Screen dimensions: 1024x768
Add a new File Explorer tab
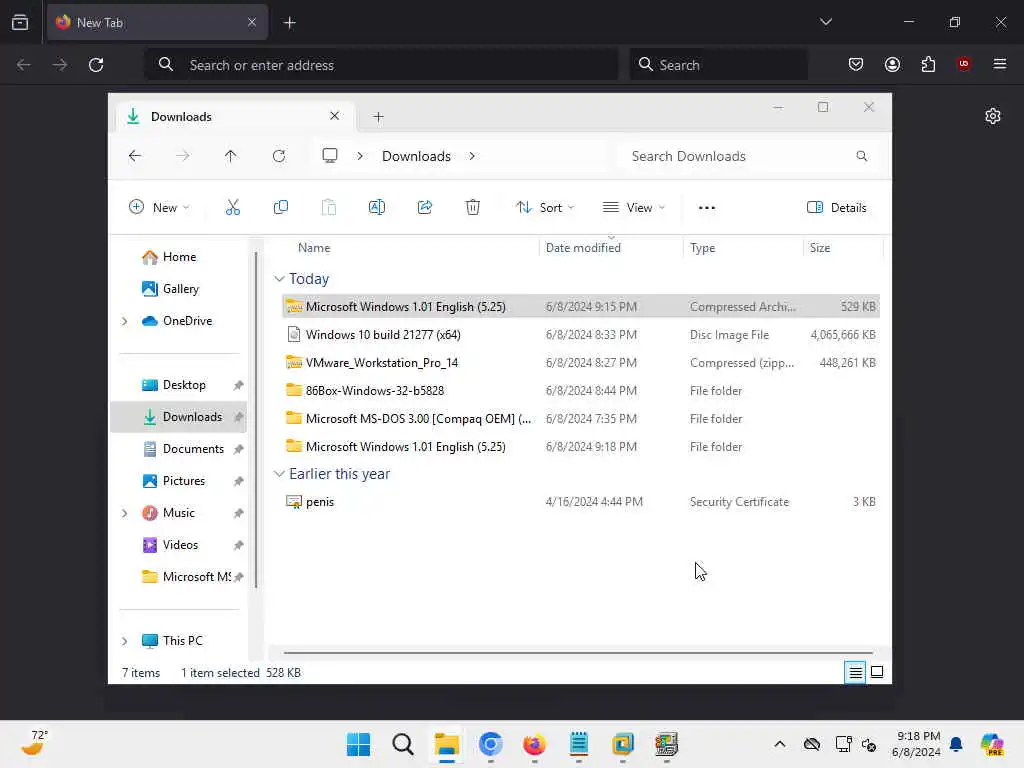(378, 117)
